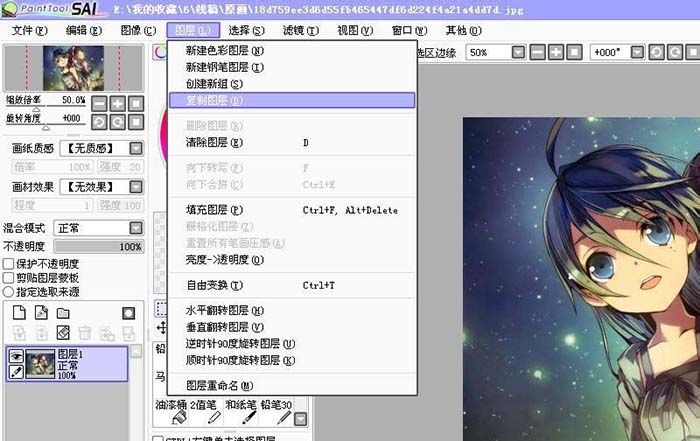Screen dimensions: 700x441
Task: Choose 水平翻转图层 from the layer menu
Action: tap(292, 310)
